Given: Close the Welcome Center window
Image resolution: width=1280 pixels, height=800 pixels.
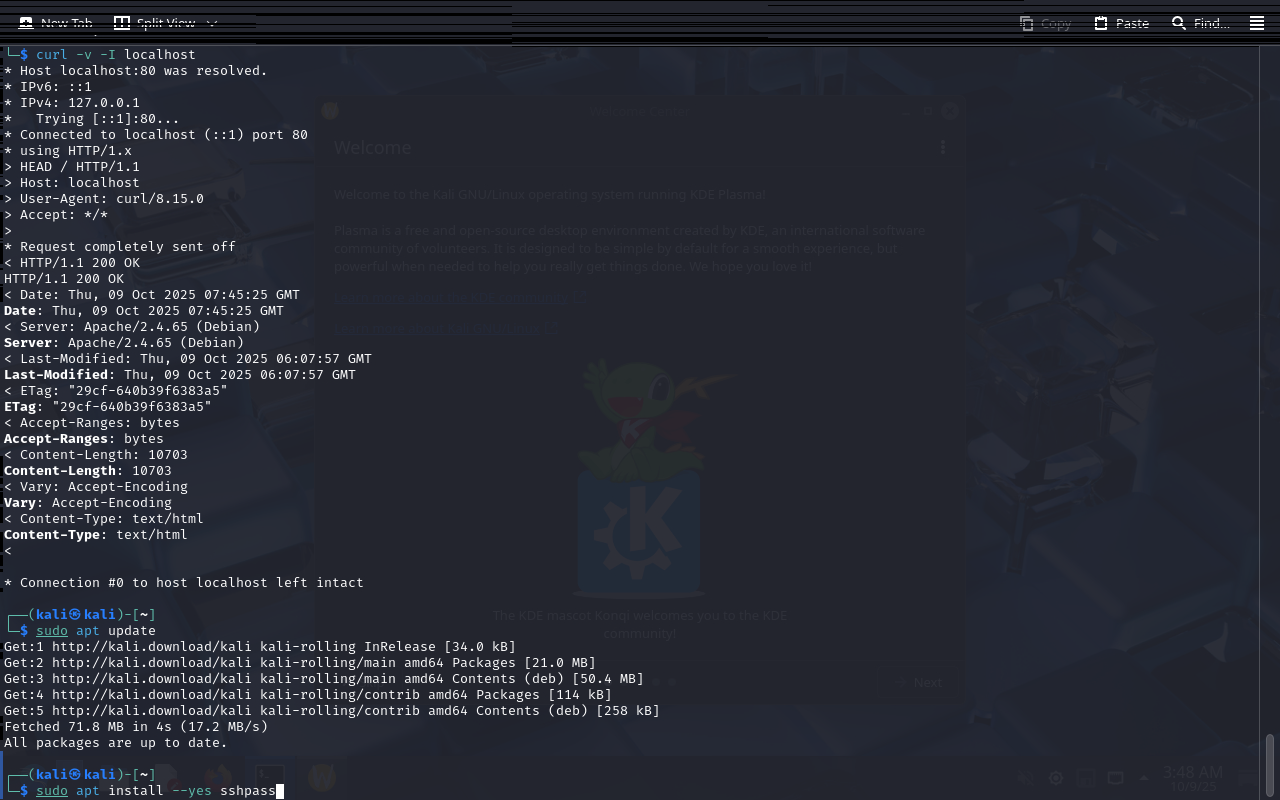Looking at the screenshot, I should click(x=950, y=112).
